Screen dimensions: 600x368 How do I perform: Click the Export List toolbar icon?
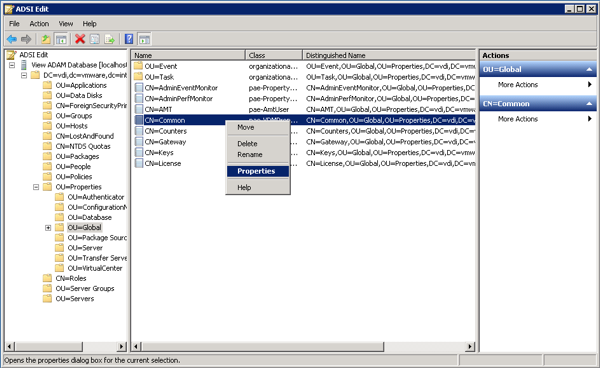coord(109,39)
